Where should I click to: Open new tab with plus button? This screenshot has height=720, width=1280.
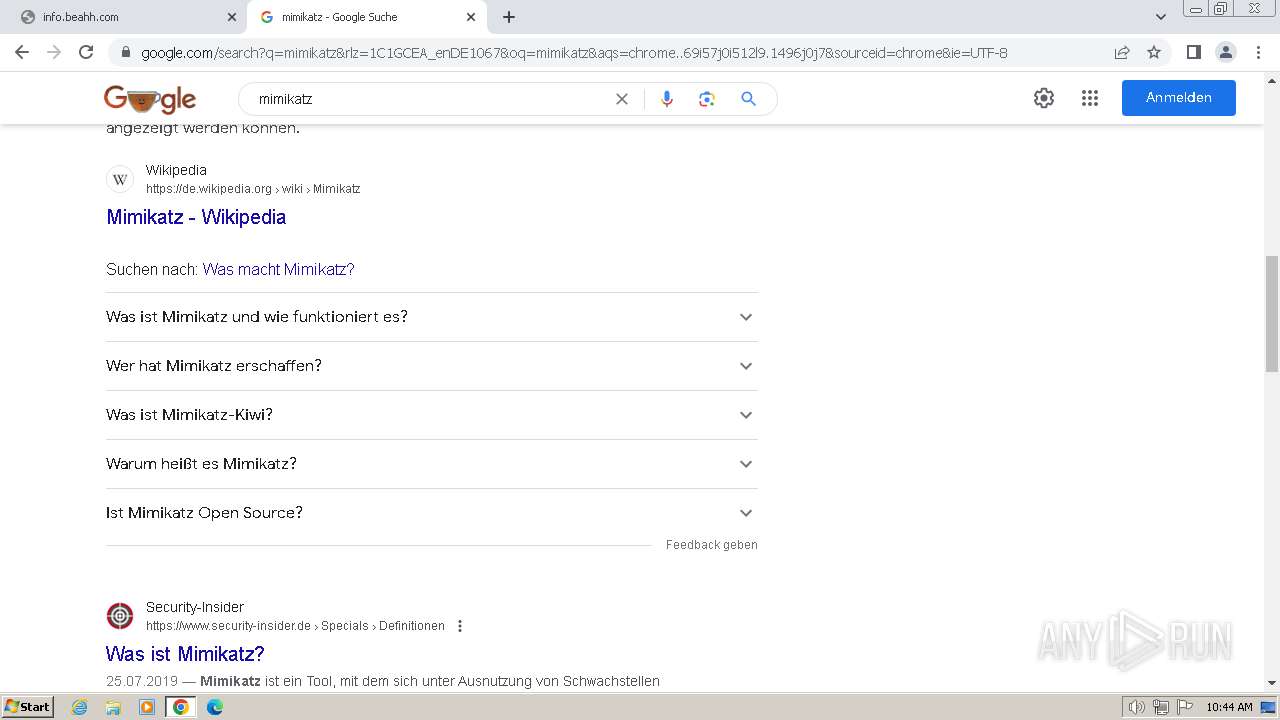pyautogui.click(x=509, y=17)
